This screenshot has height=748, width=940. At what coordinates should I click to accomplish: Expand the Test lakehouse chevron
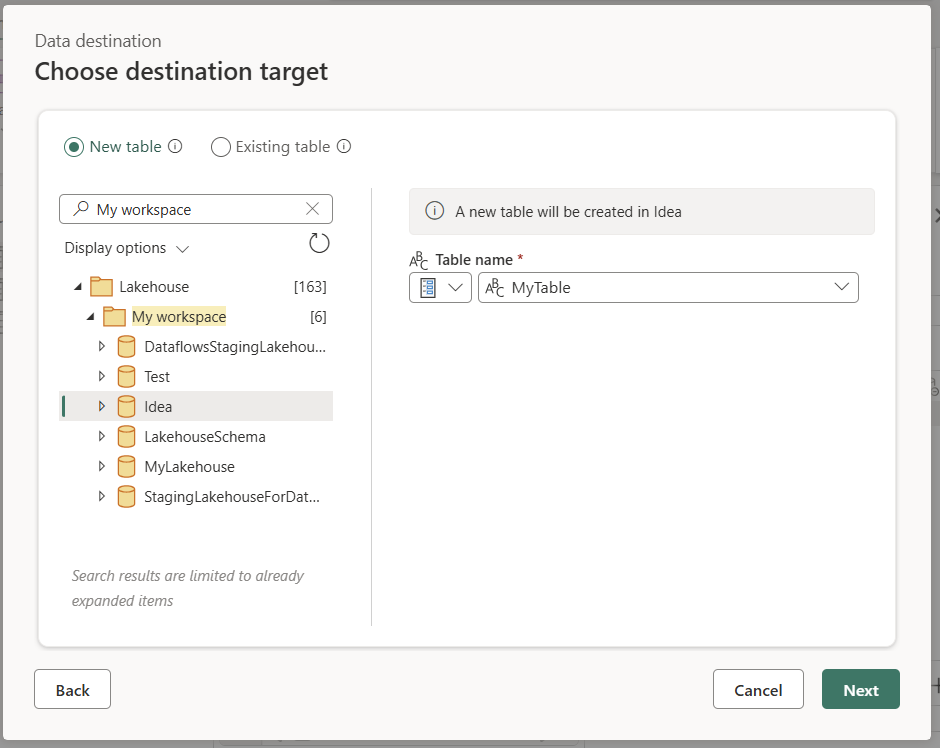pyautogui.click(x=100, y=376)
